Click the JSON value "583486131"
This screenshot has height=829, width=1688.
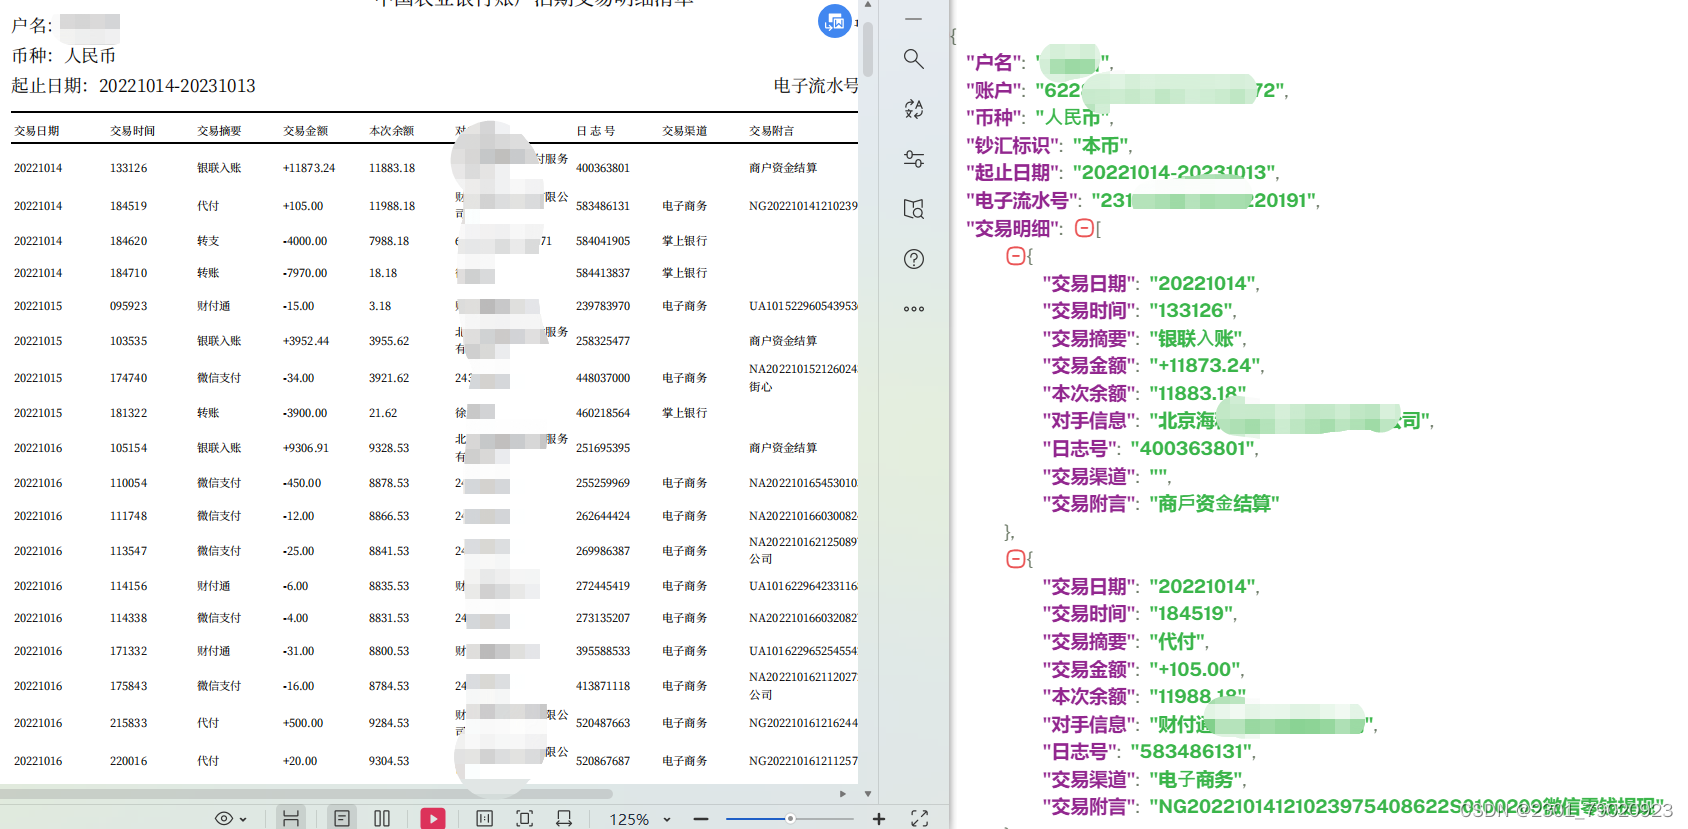1192,752
